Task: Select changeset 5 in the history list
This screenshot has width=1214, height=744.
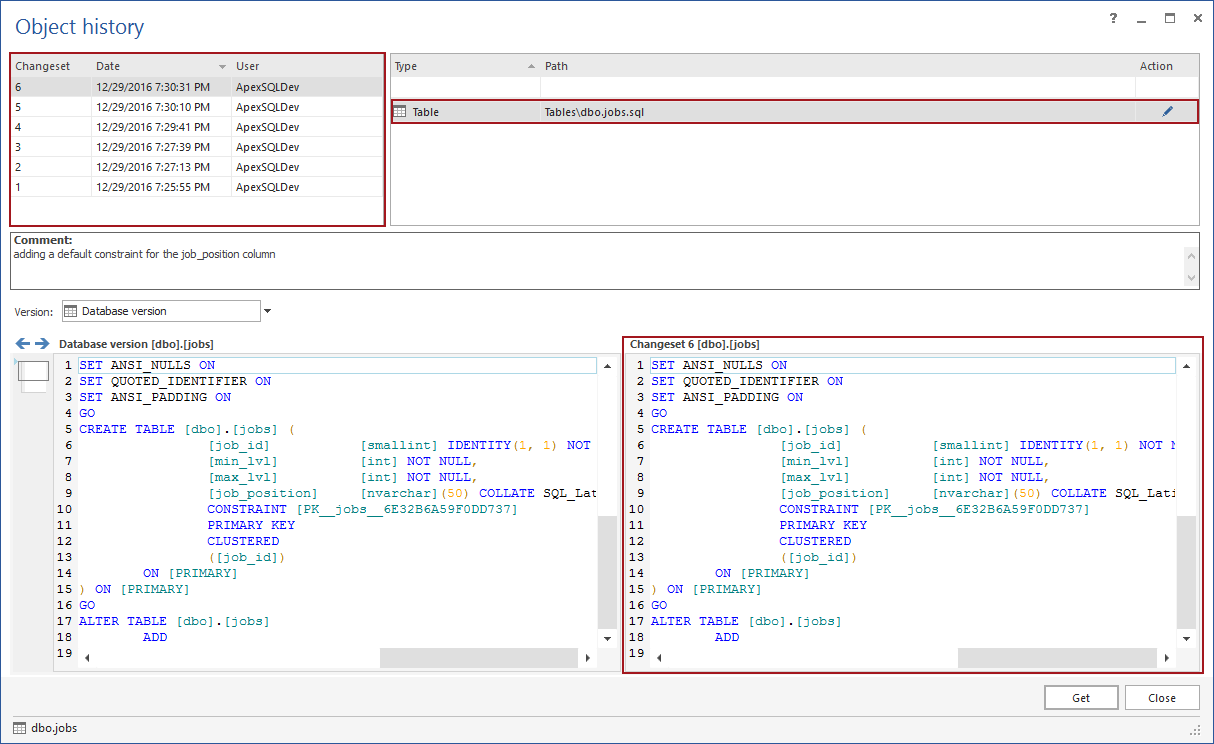Action: tap(150, 106)
